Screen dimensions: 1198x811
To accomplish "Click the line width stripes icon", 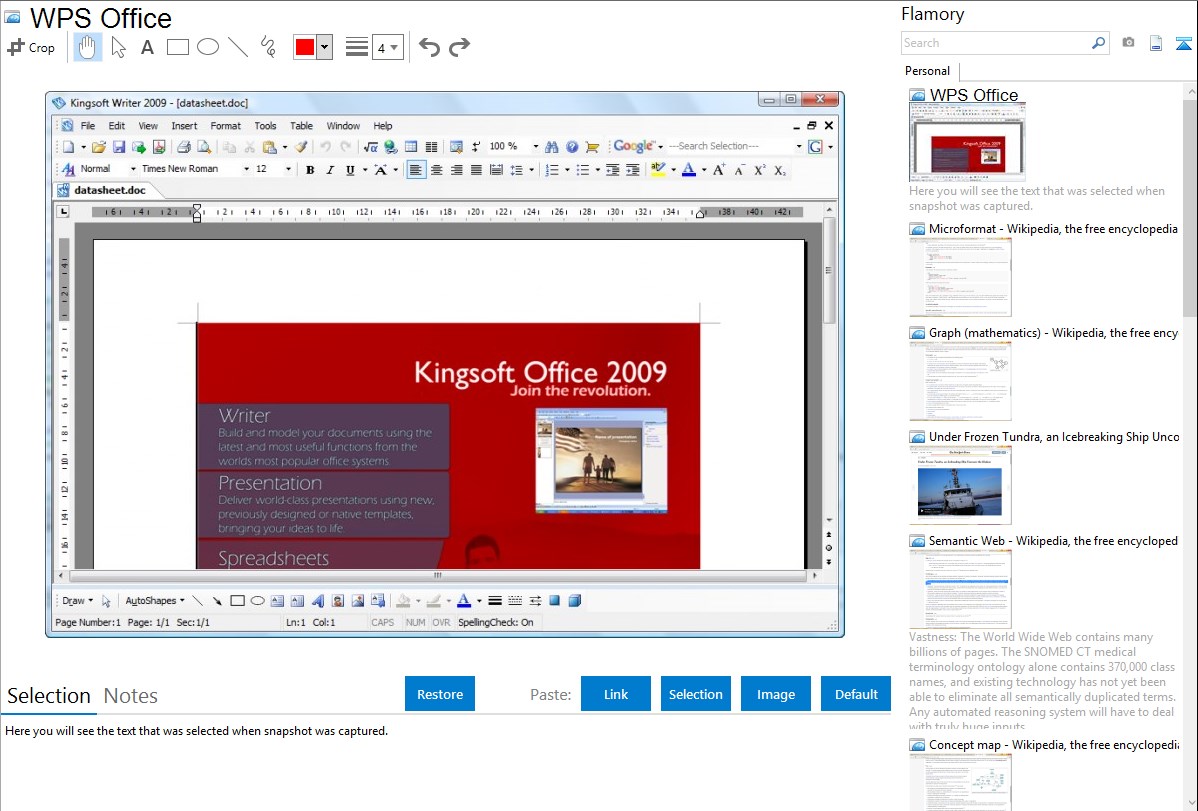I will pyautogui.click(x=357, y=47).
